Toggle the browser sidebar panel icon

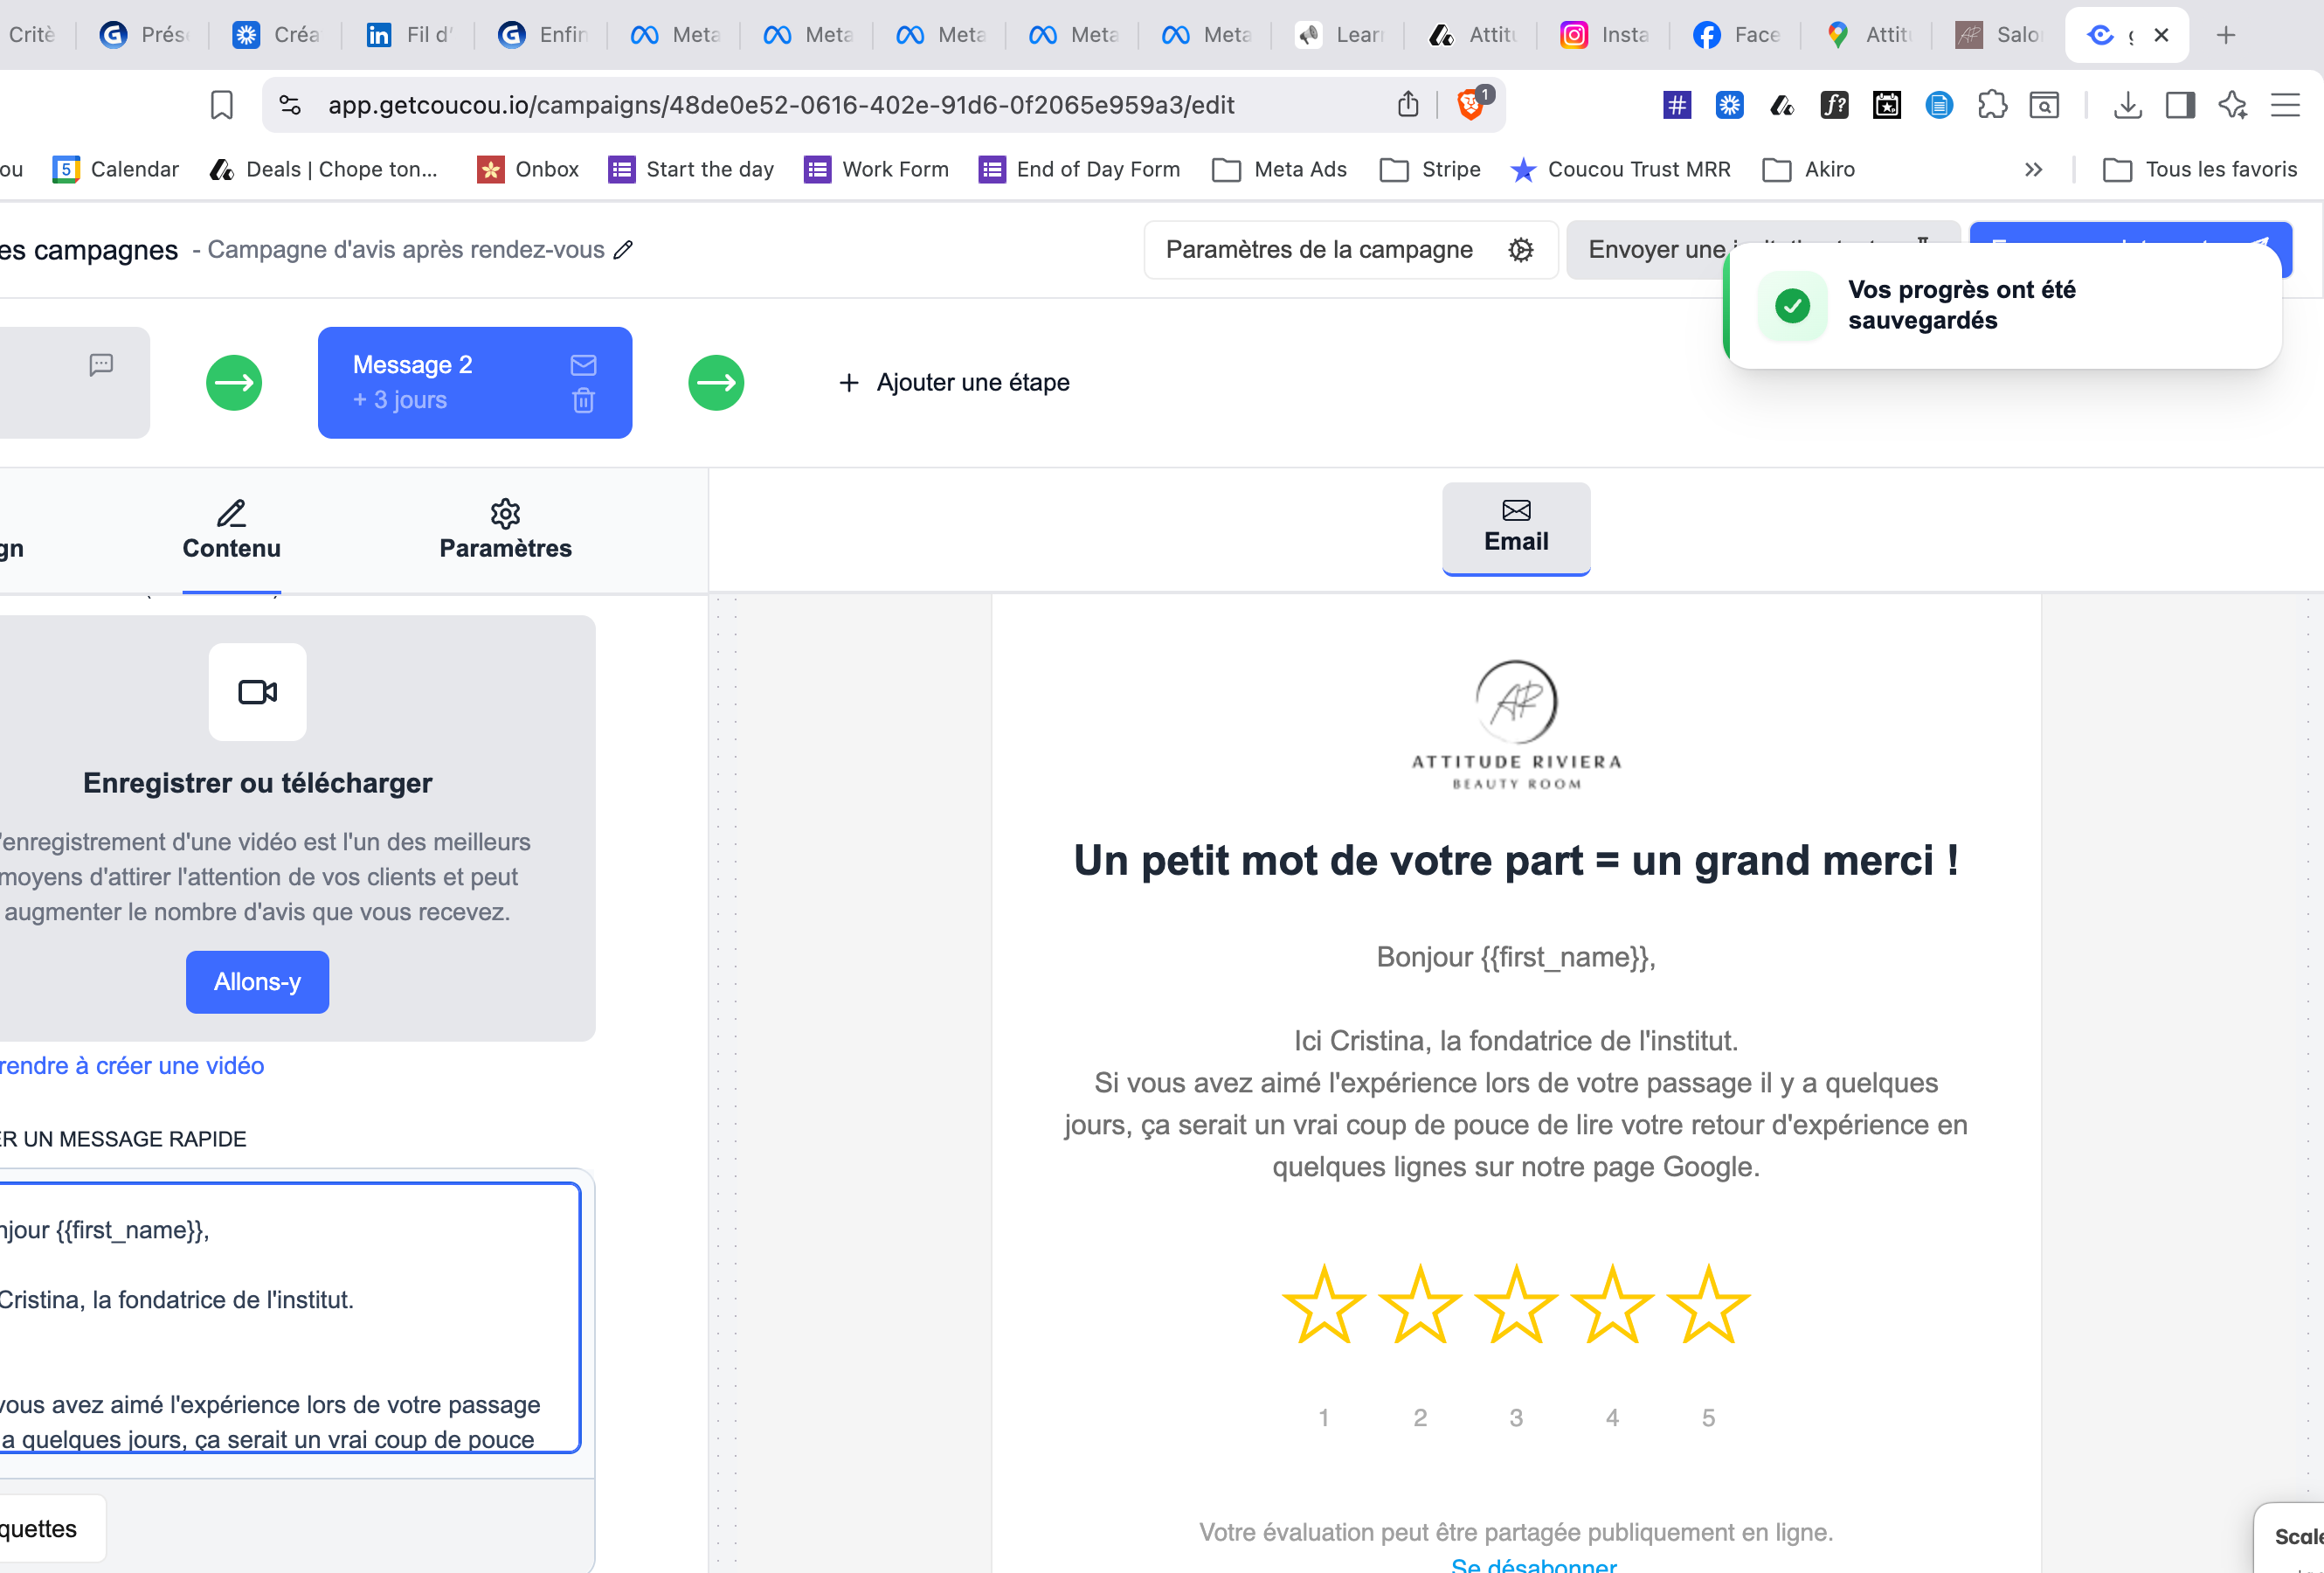(x=2180, y=105)
